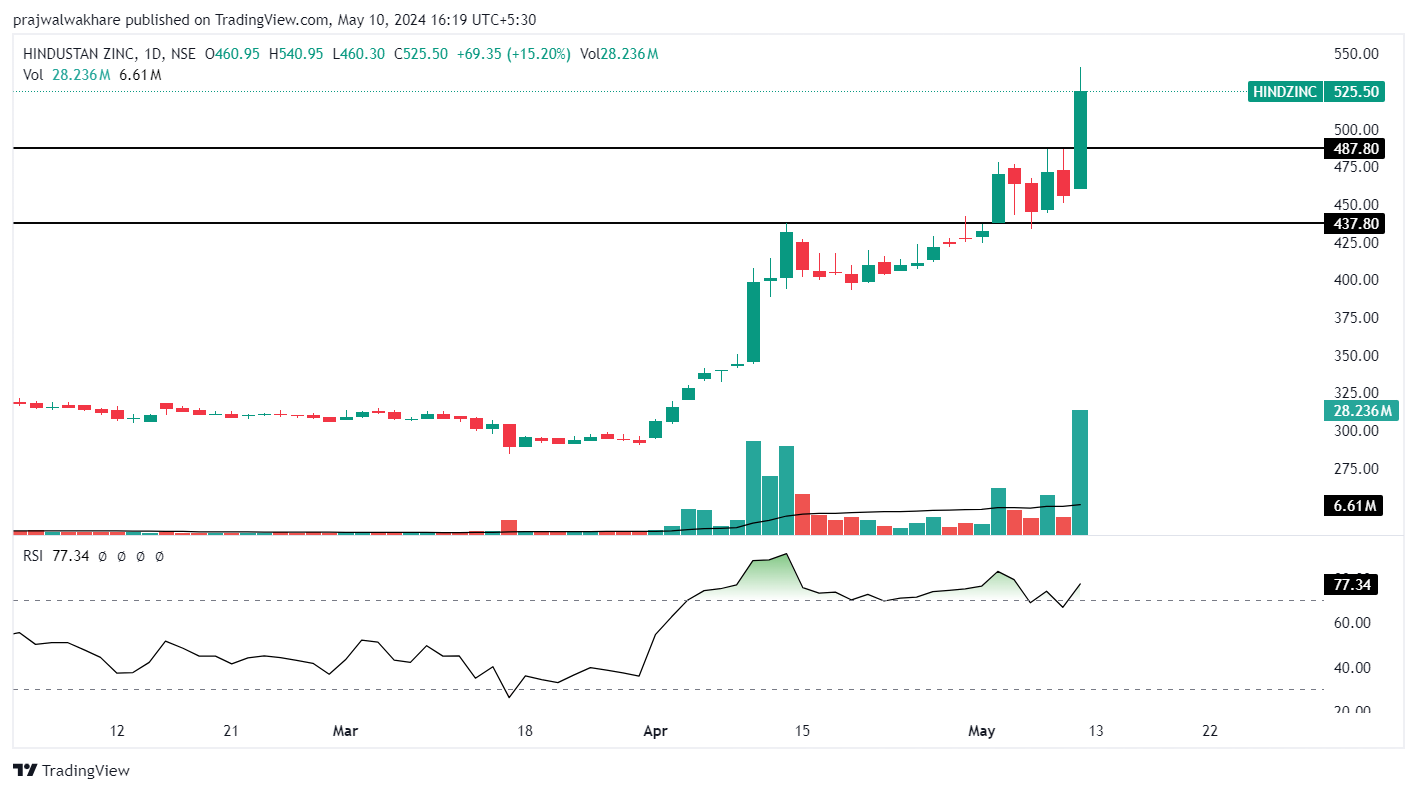The image size is (1417, 792).
Task: Click the 12 date label on time axis
Action: click(117, 731)
